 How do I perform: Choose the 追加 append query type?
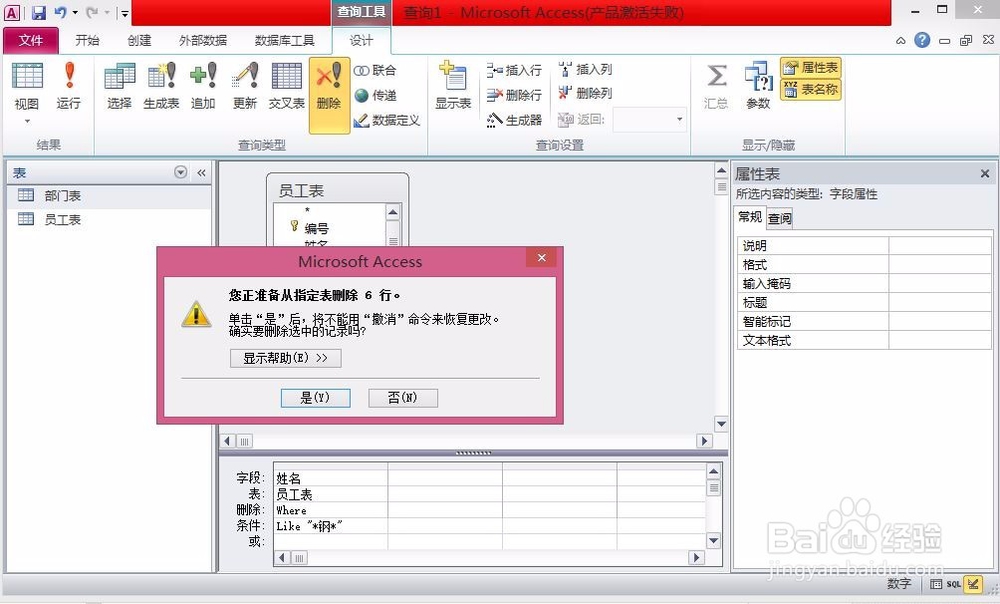203,86
